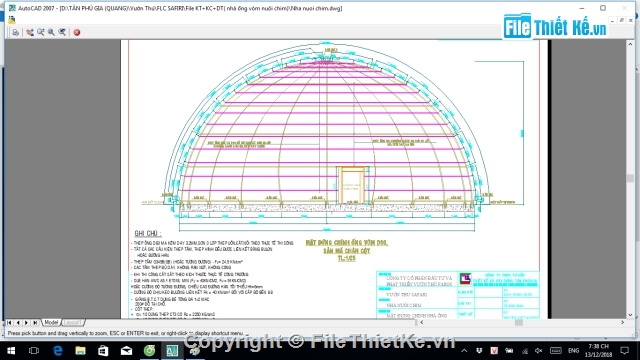The image size is (640, 360).
Task: Switch to the Layout1 tab
Action: (x=72, y=322)
